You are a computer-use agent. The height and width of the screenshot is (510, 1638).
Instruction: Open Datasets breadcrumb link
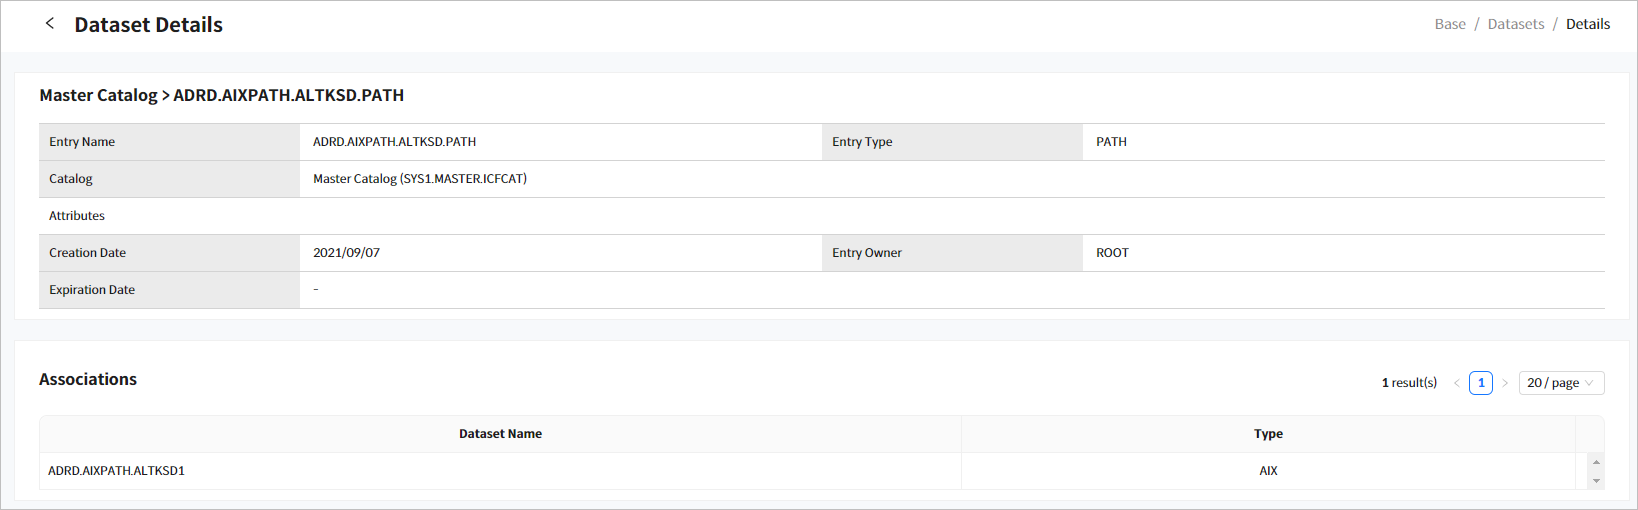[x=1516, y=24]
